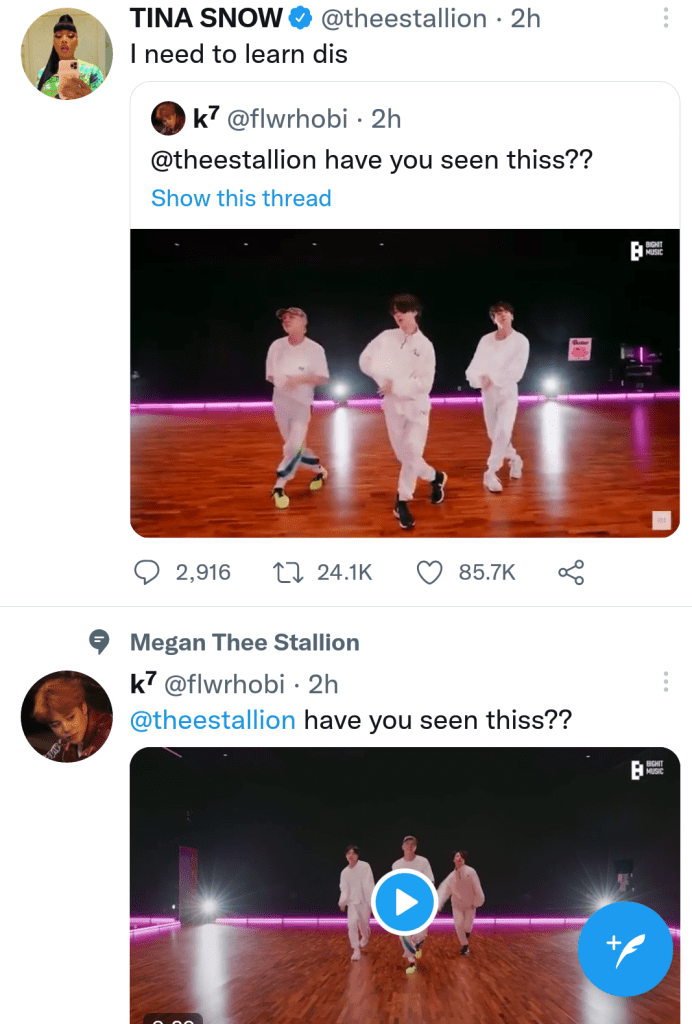Open the Megan Thee Stallion topic label
This screenshot has width=692, height=1024.
click(x=244, y=642)
